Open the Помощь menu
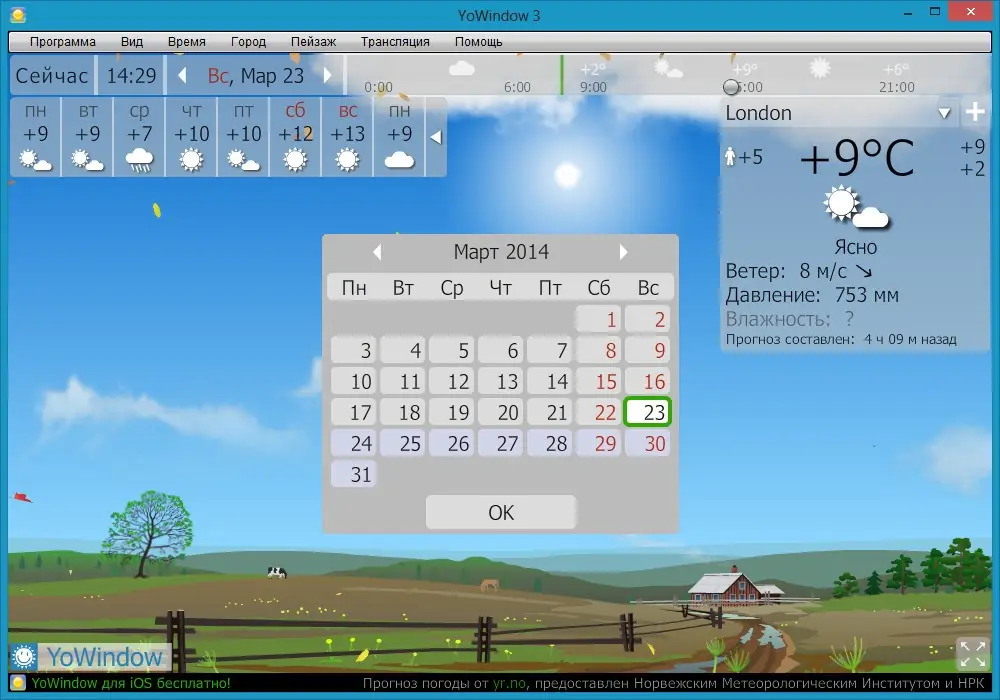Image resolution: width=1000 pixels, height=700 pixels. (478, 41)
